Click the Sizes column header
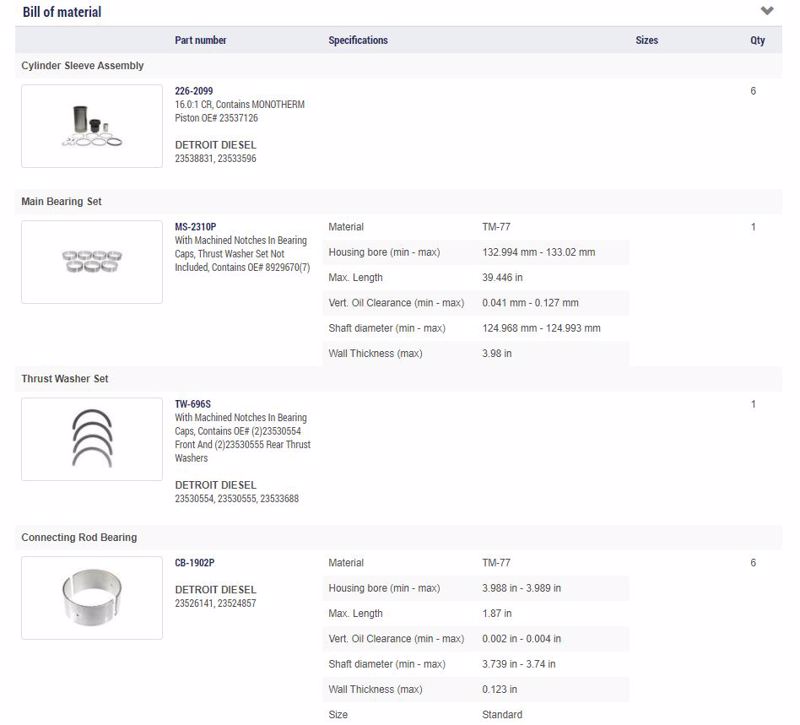This screenshot has width=800, height=725. [x=646, y=40]
